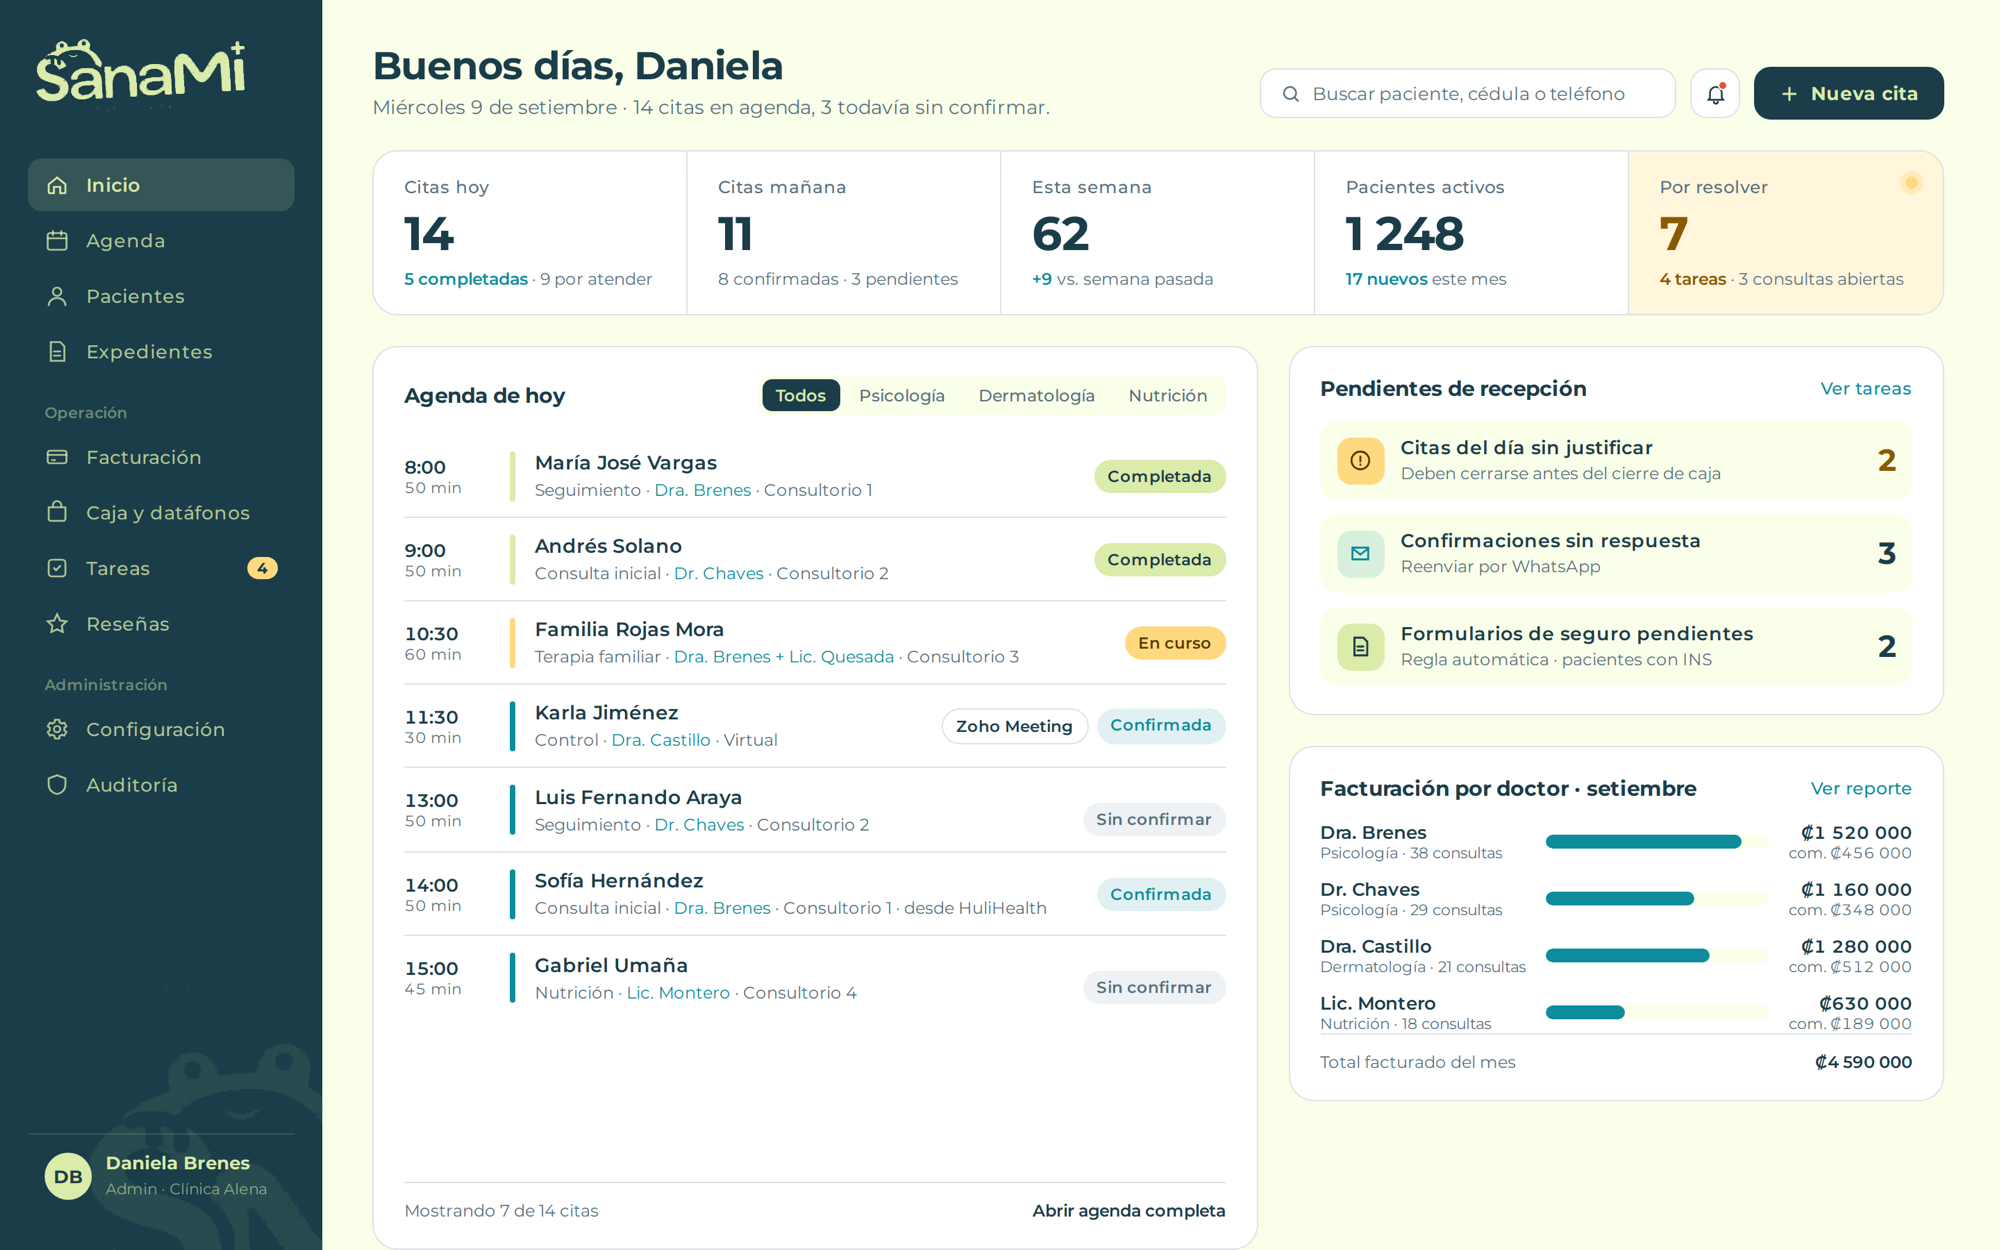Click Dr. Chaves link in Andrés Solano row
This screenshot has height=1250, width=2000.
click(718, 573)
